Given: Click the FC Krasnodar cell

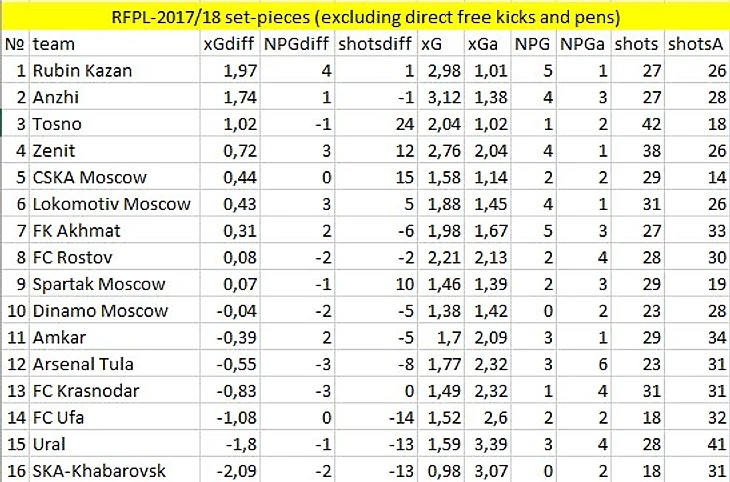Looking at the screenshot, I should (110, 391).
